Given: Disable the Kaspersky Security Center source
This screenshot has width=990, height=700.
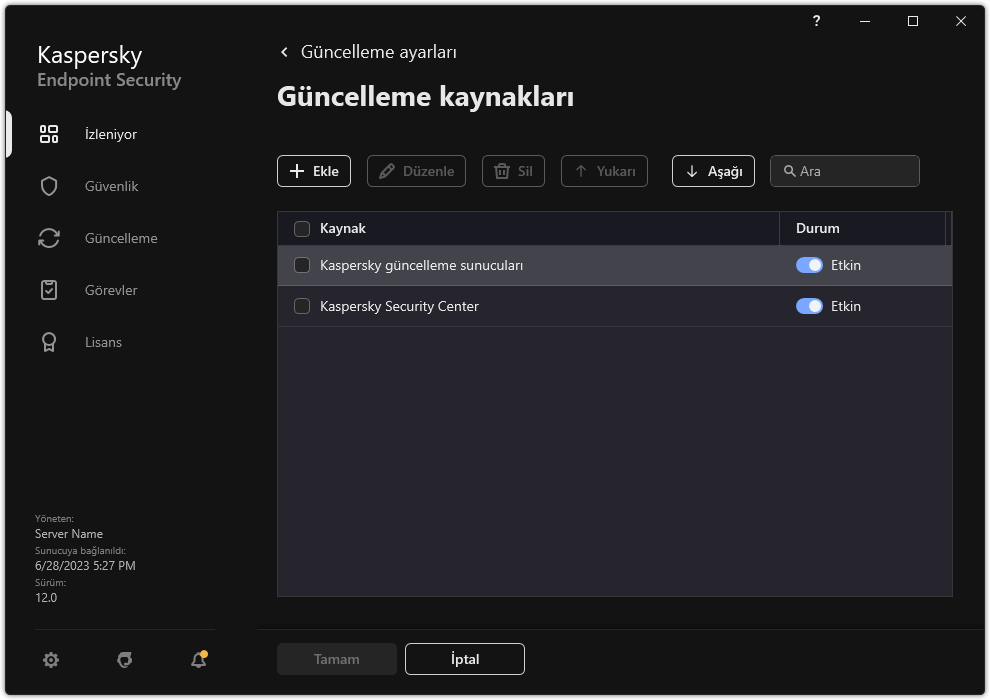Looking at the screenshot, I should tap(811, 306).
